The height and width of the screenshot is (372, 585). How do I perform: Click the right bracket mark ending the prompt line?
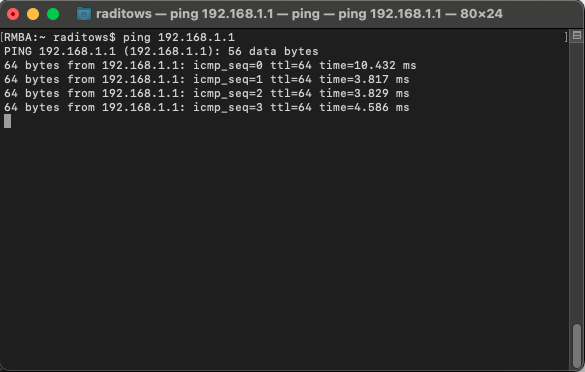click(566, 37)
